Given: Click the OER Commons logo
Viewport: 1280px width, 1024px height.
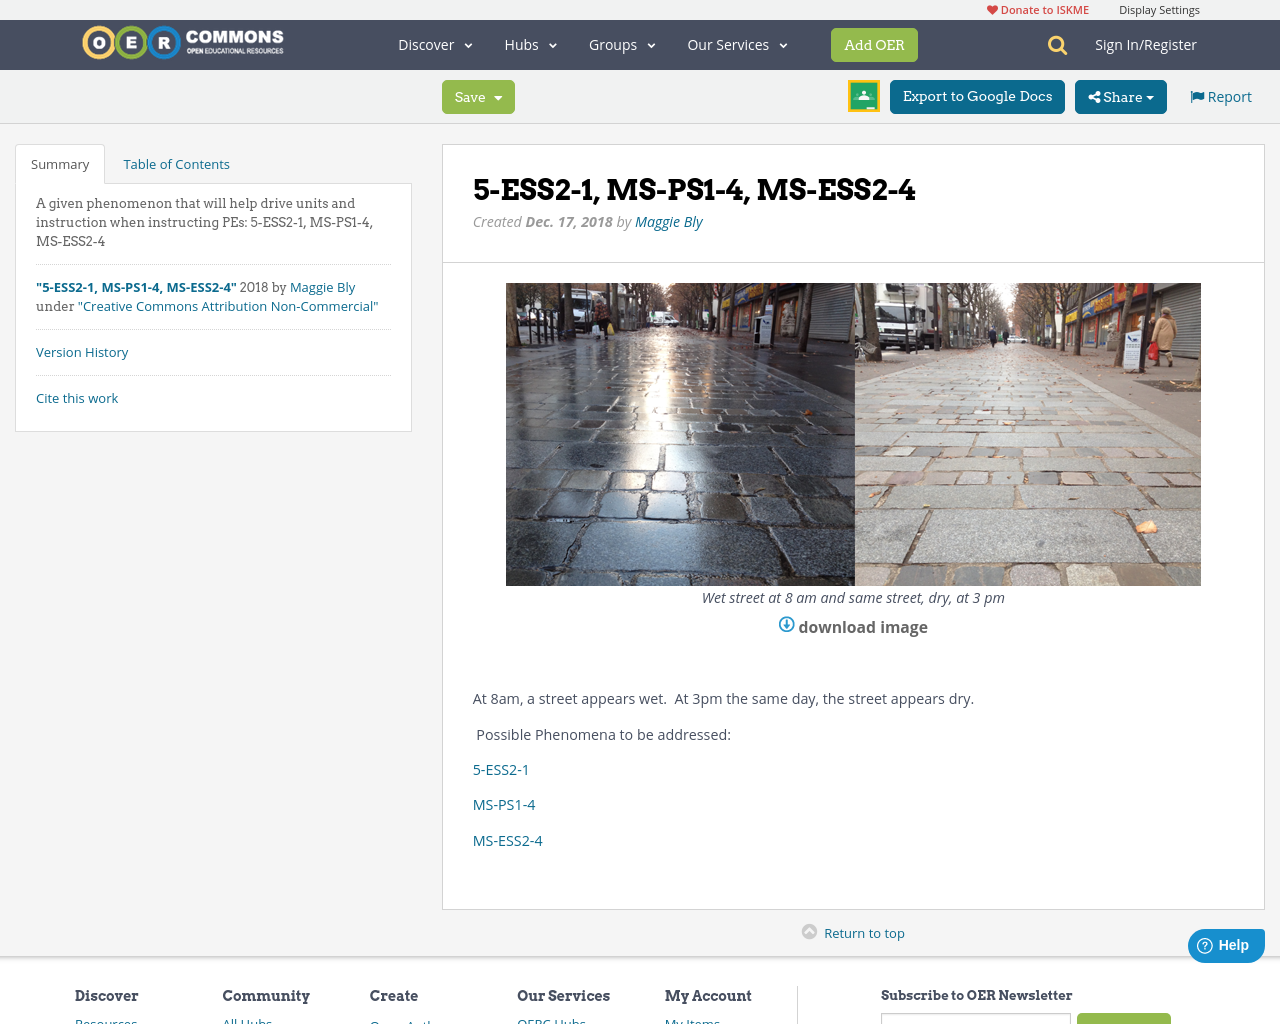Looking at the screenshot, I should coord(183,43).
